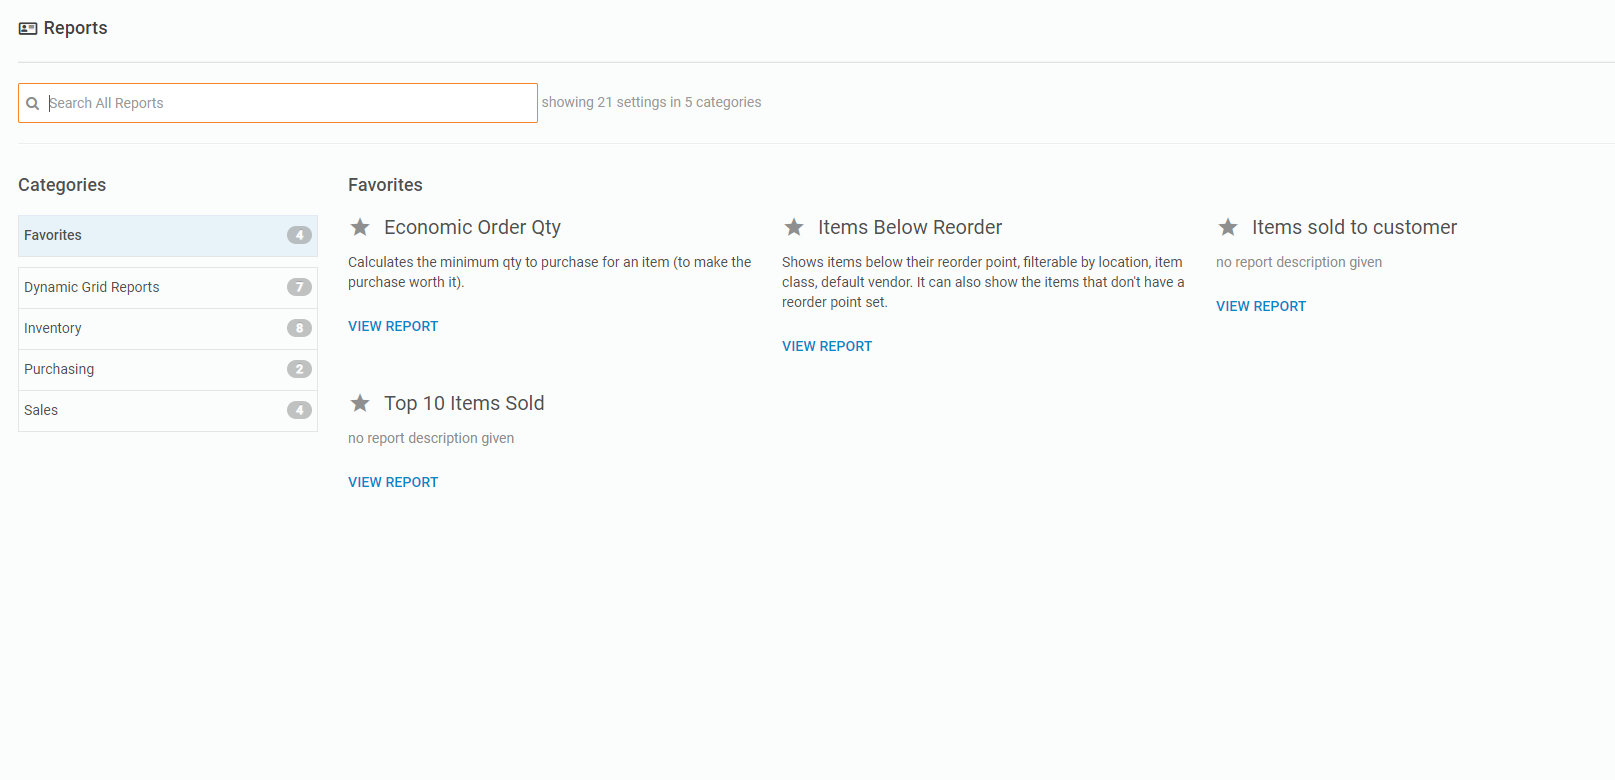Image resolution: width=1615 pixels, height=780 pixels.
Task: Toggle favorite star for Economic Order Qty
Action: pos(360,228)
